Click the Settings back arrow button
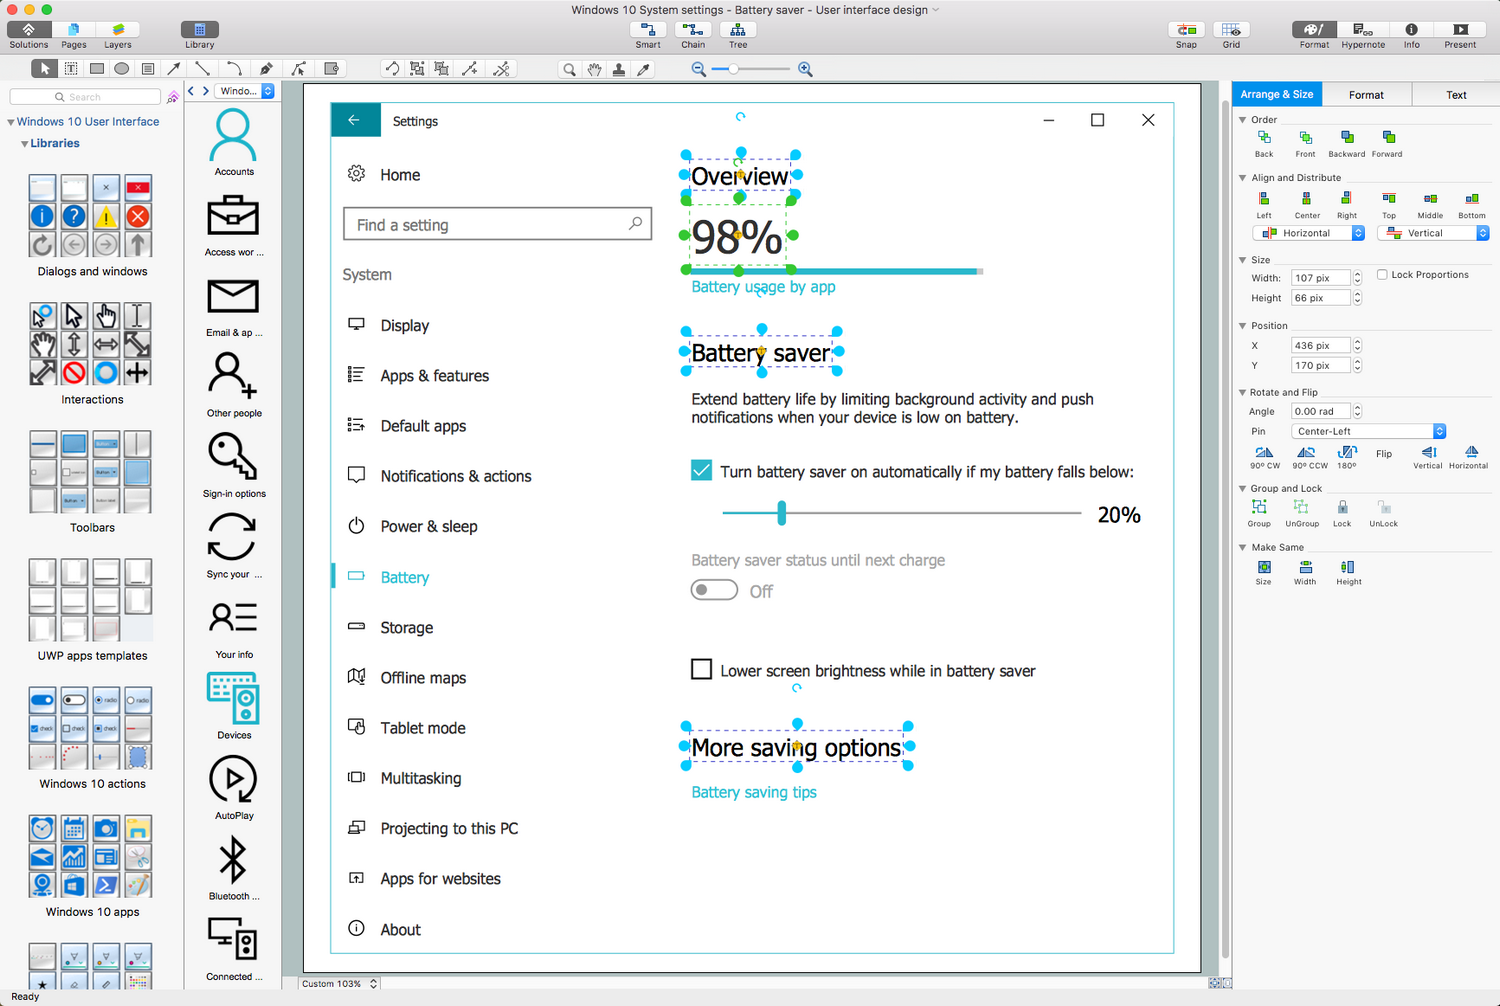 tap(355, 120)
